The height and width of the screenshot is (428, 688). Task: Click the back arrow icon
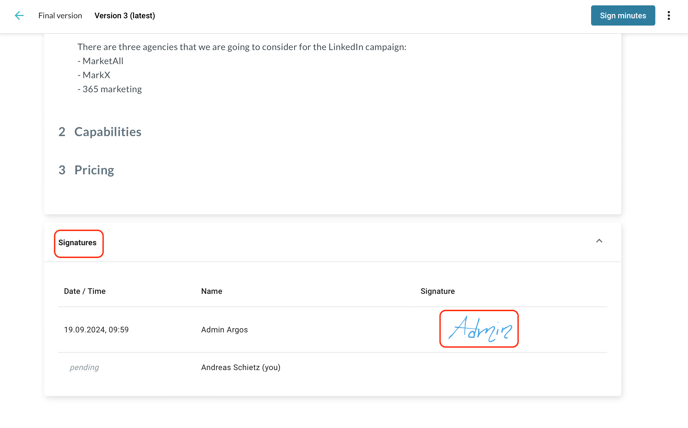click(x=19, y=16)
